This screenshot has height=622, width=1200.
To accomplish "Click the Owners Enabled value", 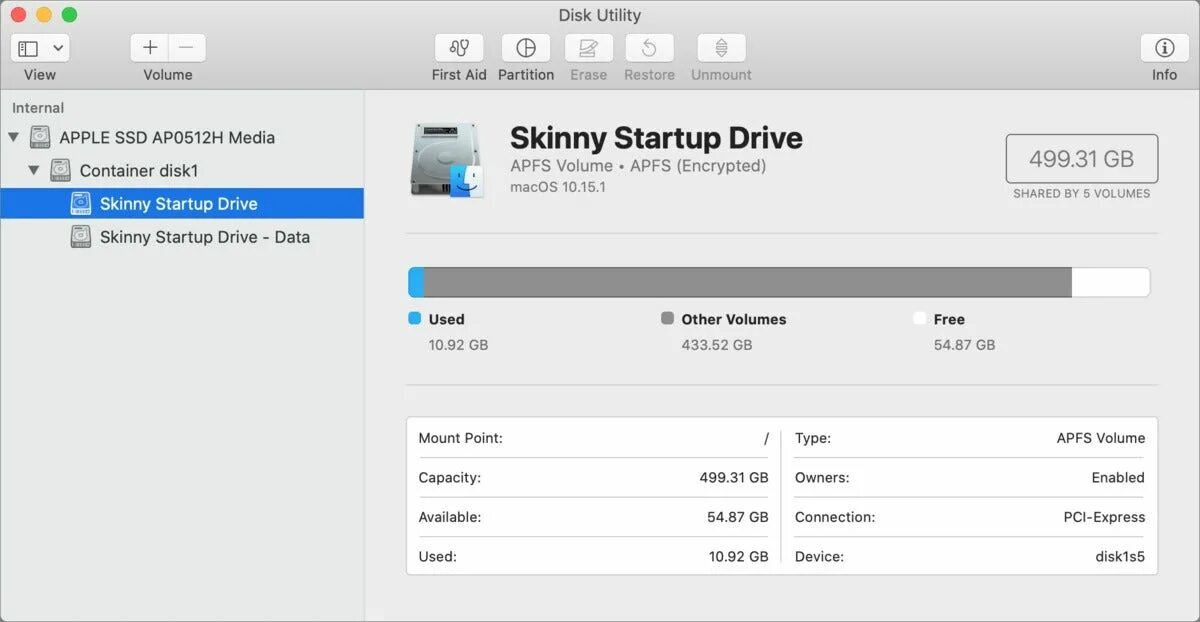I will coord(1118,477).
